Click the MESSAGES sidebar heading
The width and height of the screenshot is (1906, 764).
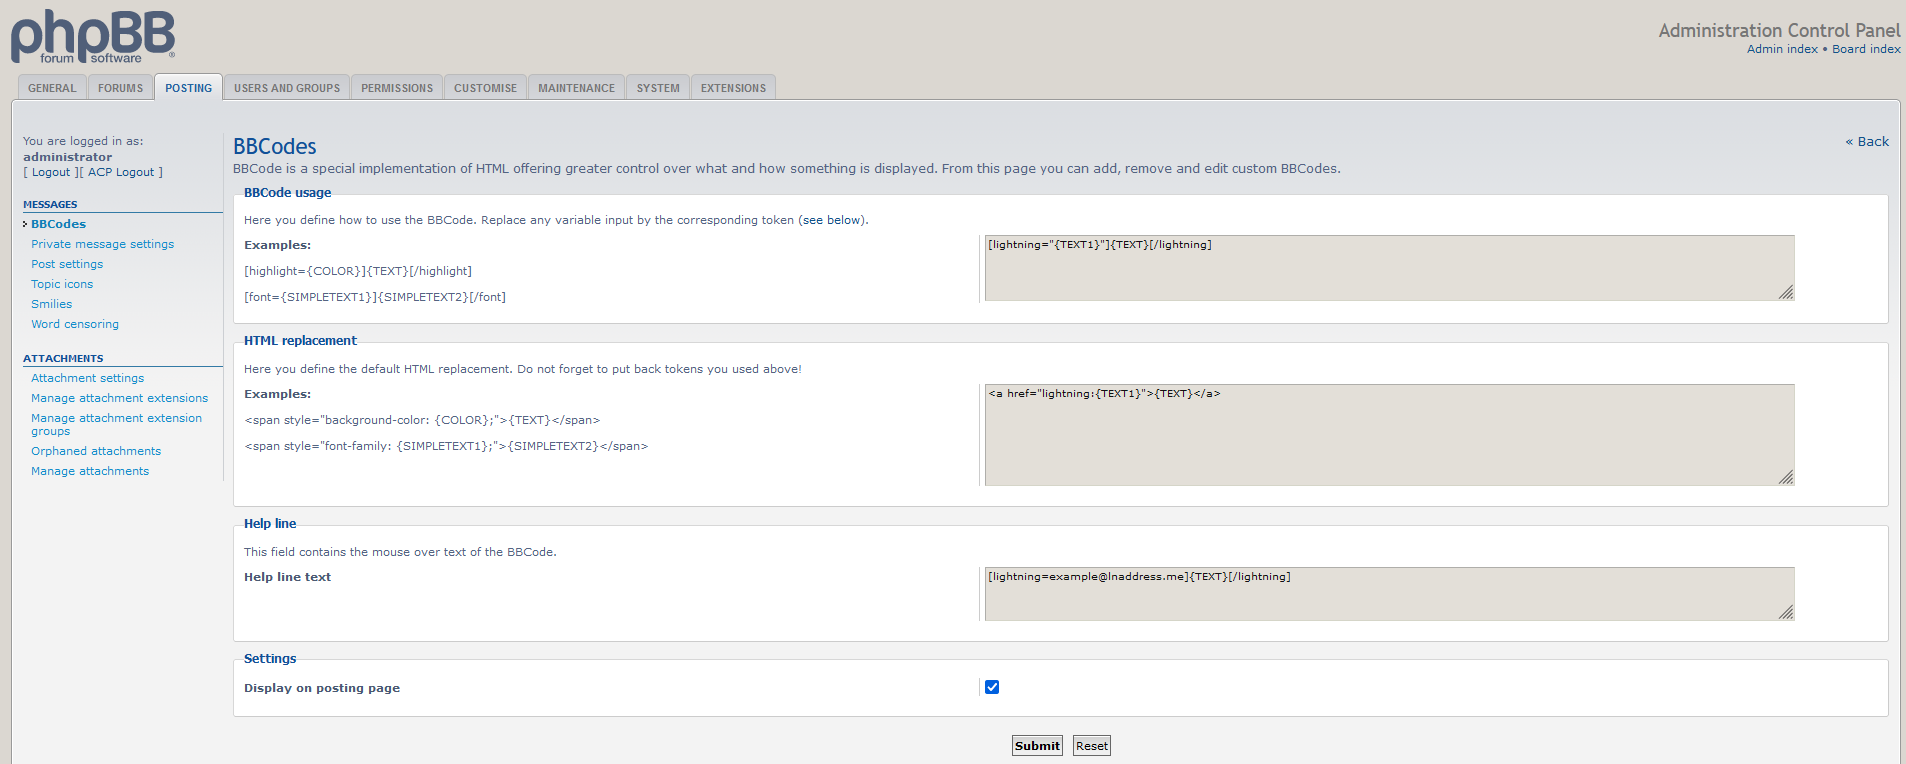[50, 204]
